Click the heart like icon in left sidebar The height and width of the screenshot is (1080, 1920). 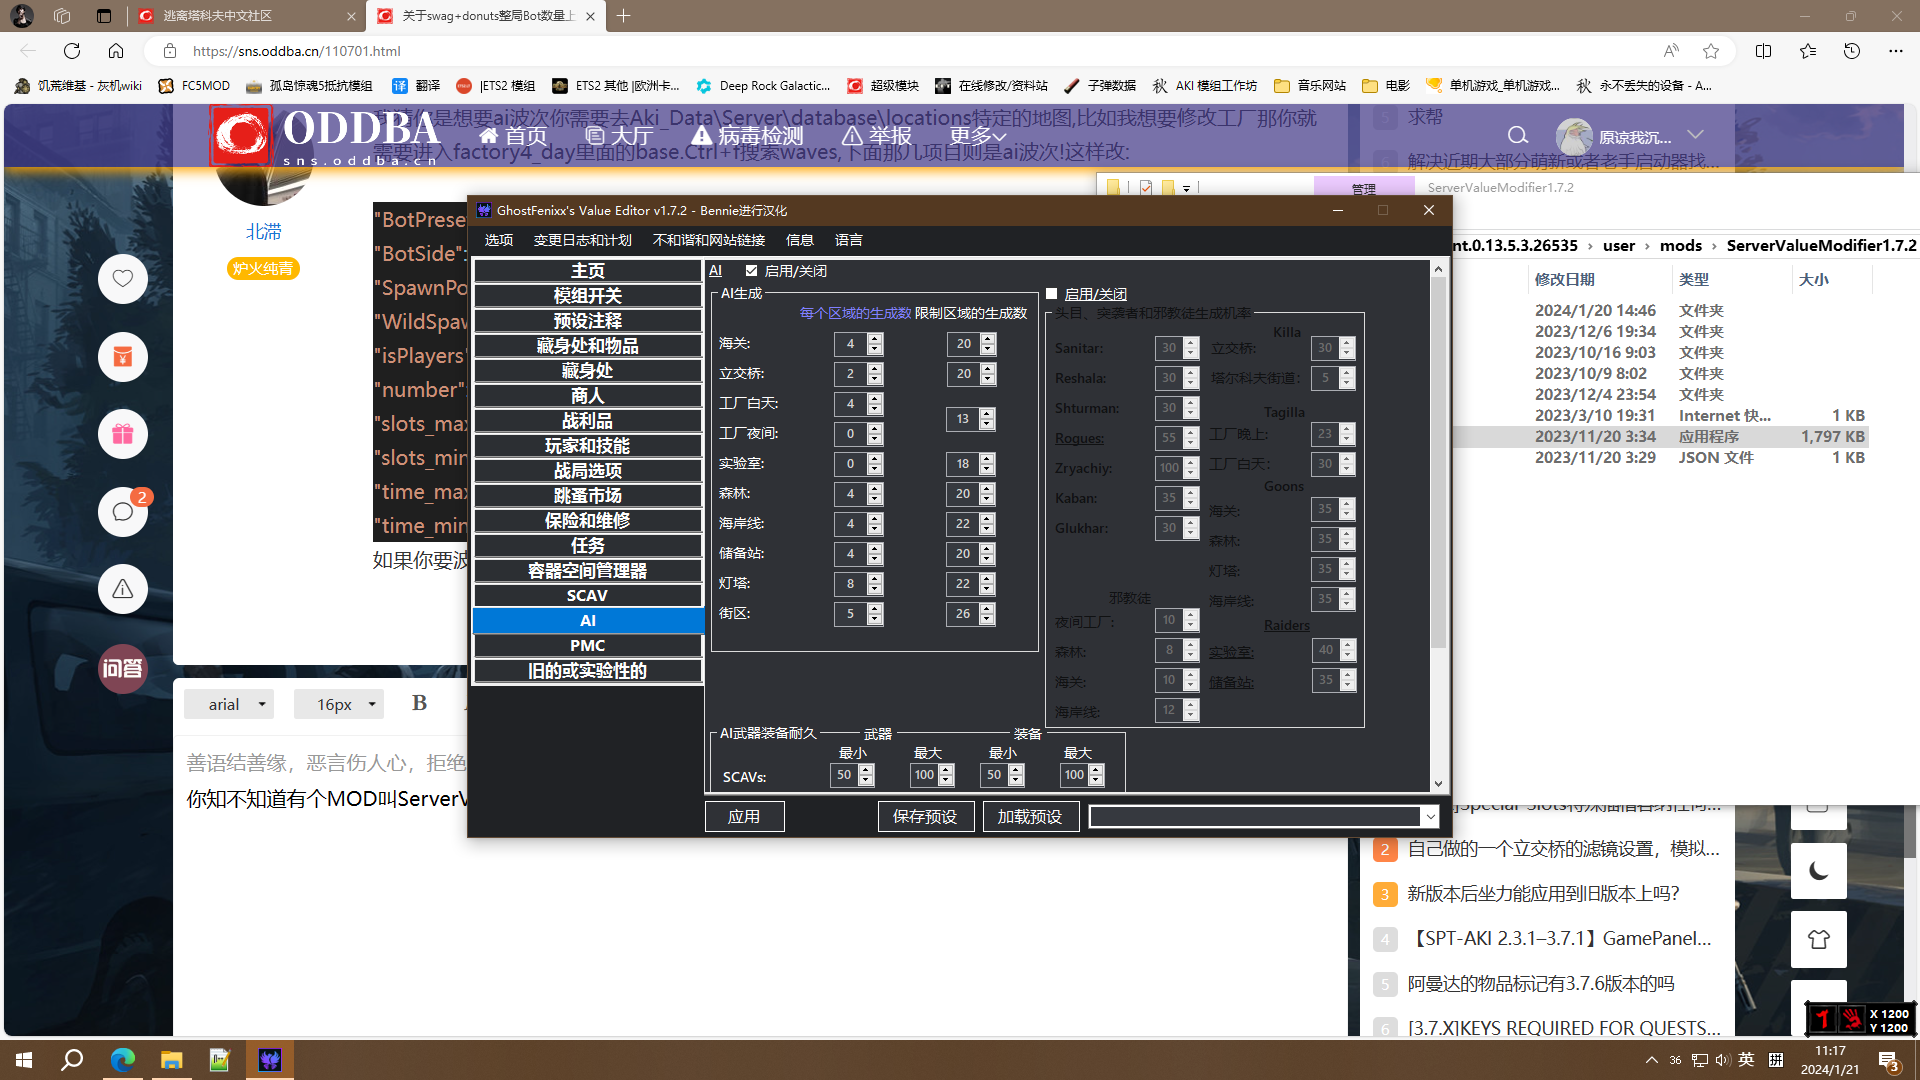pyautogui.click(x=123, y=279)
